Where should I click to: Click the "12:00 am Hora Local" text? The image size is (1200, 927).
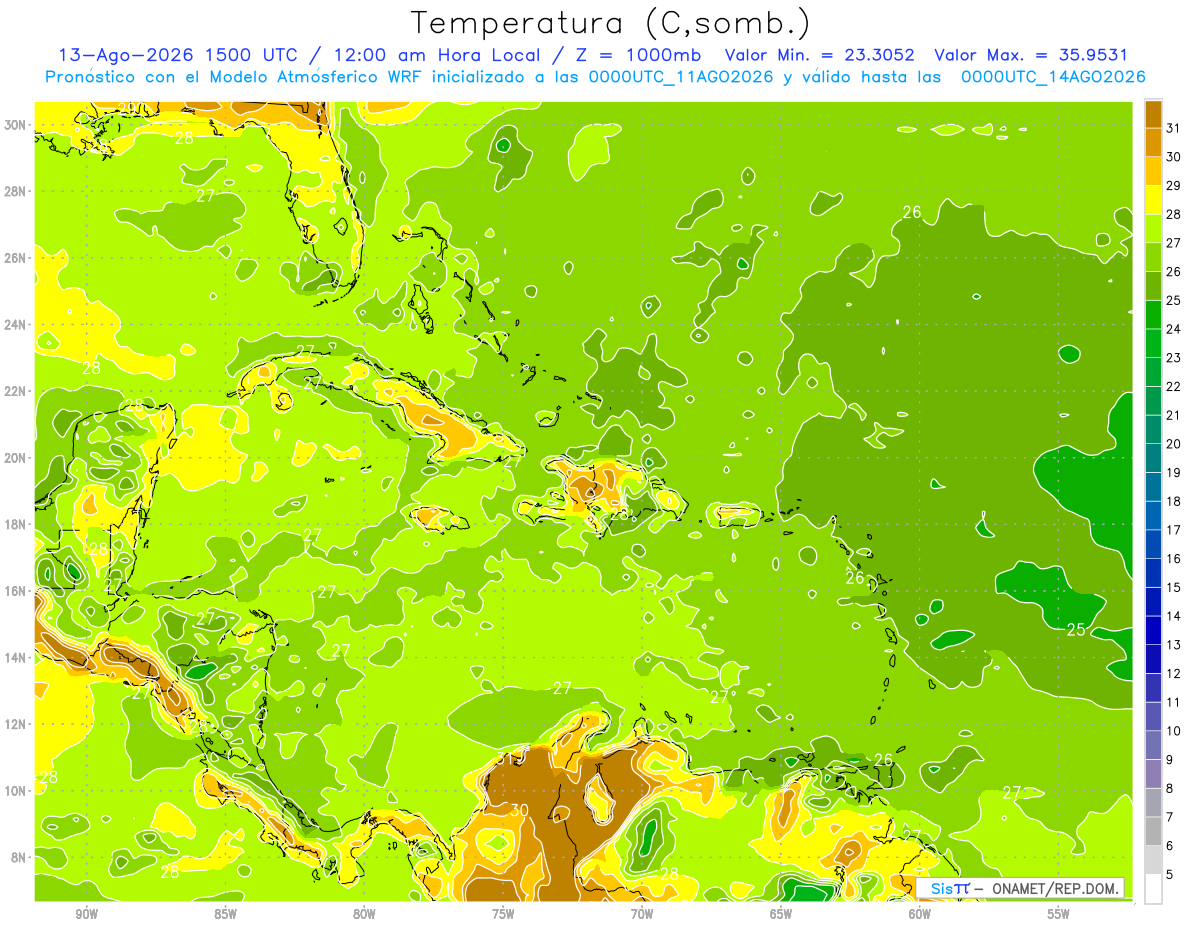pos(439,55)
